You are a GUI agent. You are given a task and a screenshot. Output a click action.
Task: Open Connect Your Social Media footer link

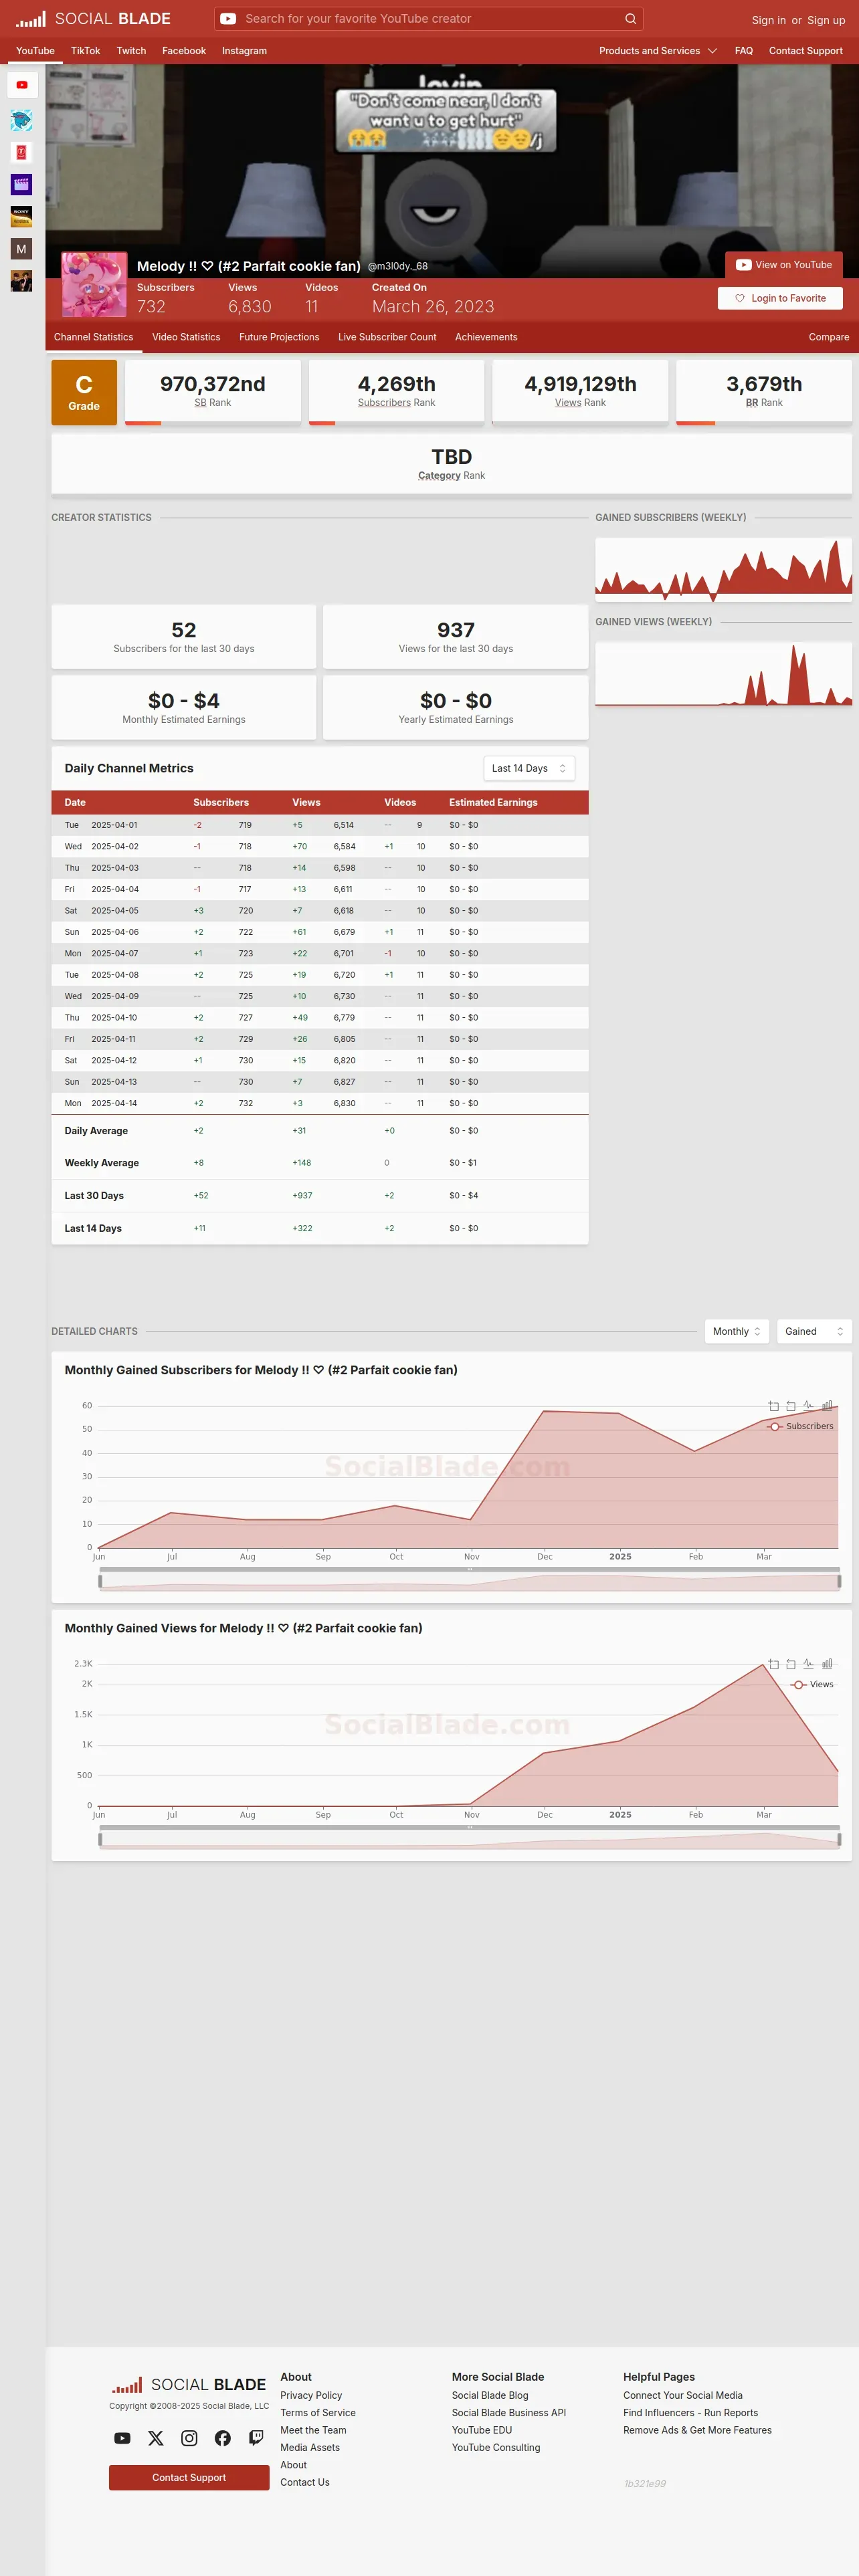pos(683,2395)
